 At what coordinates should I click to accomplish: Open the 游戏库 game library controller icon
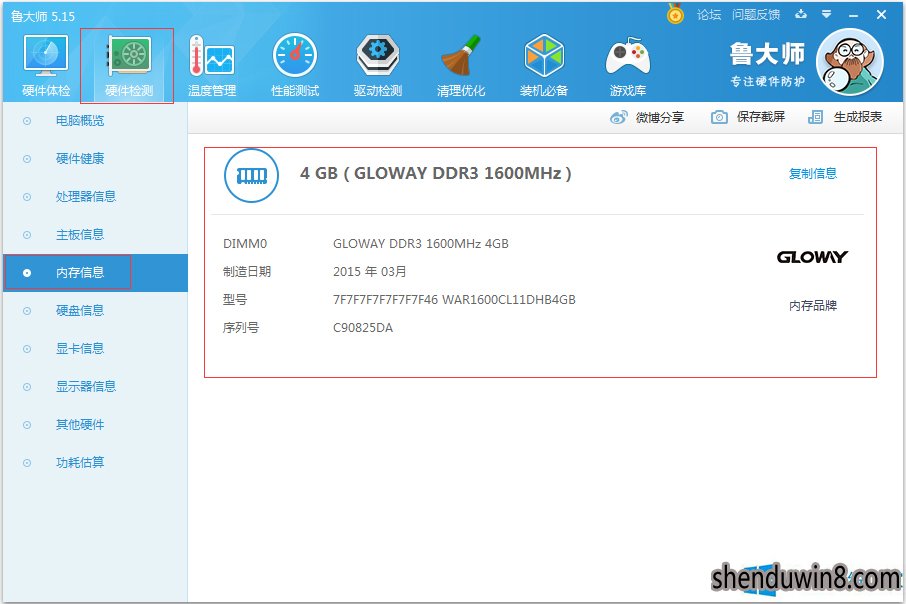point(627,57)
